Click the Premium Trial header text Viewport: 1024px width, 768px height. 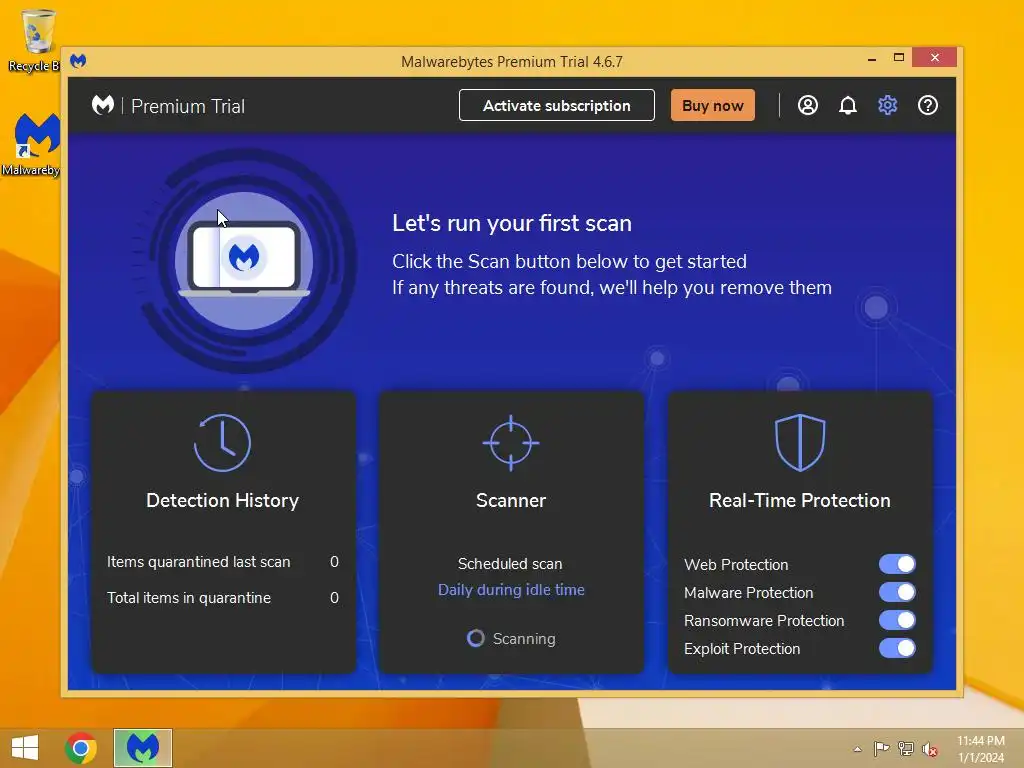pos(188,106)
